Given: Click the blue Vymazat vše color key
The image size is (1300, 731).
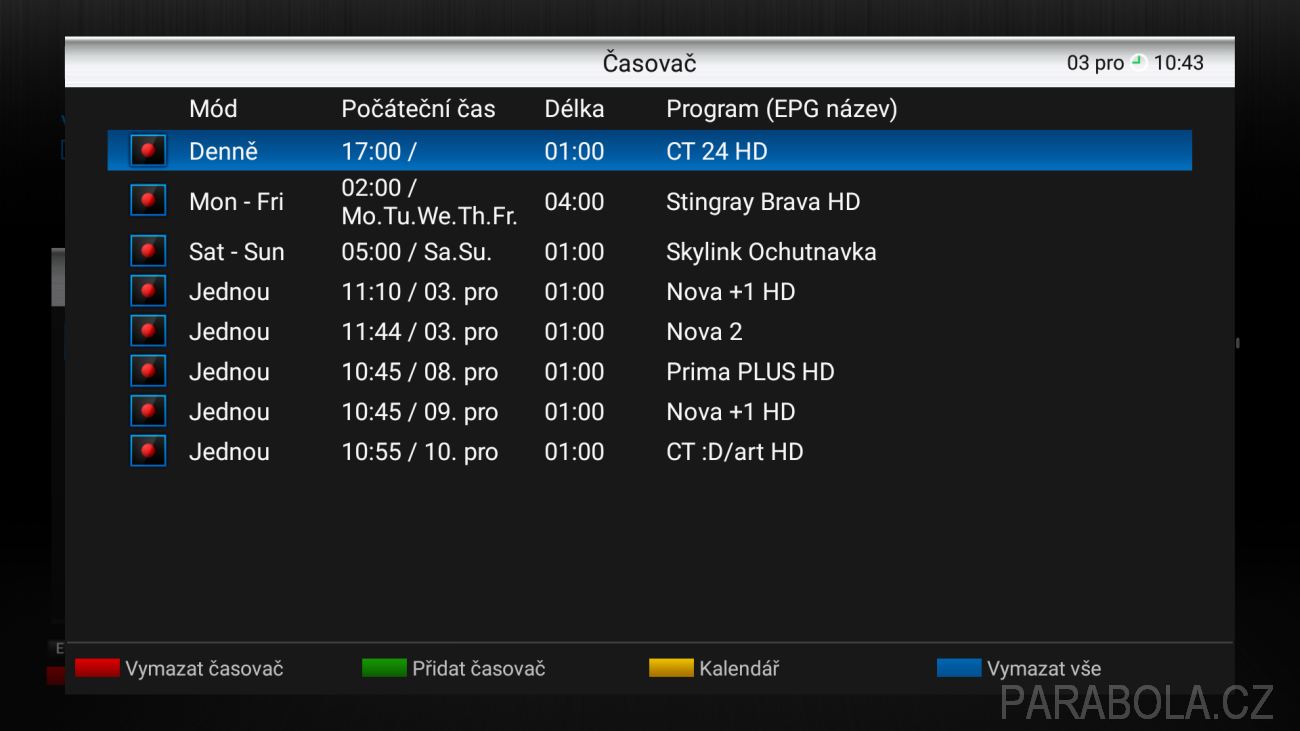Looking at the screenshot, I should (x=959, y=668).
